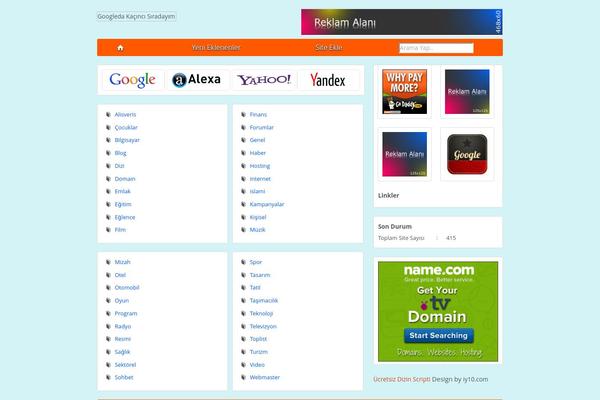Open the Toplist category
Viewport: 600px width, 400px height.
click(x=258, y=339)
